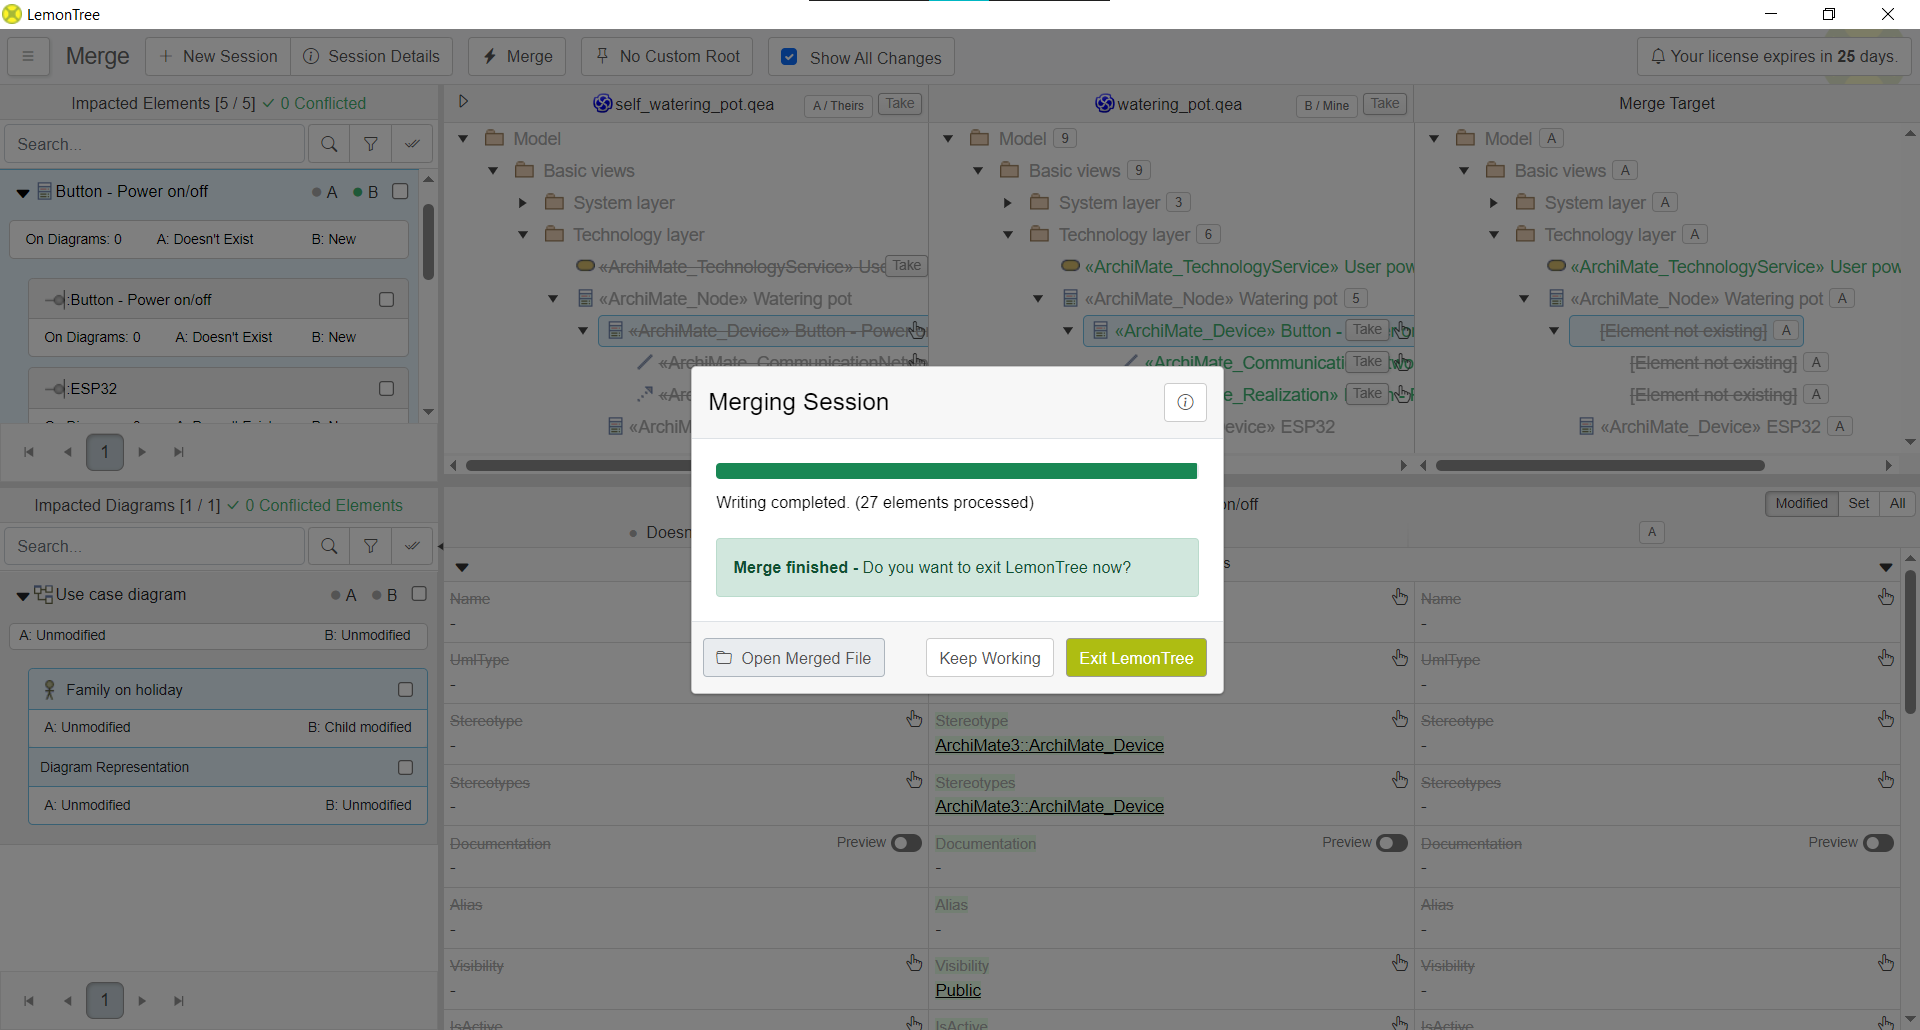Click No Custom Root toolbar item
Viewport: 1920px width, 1030px height.
[668, 57]
